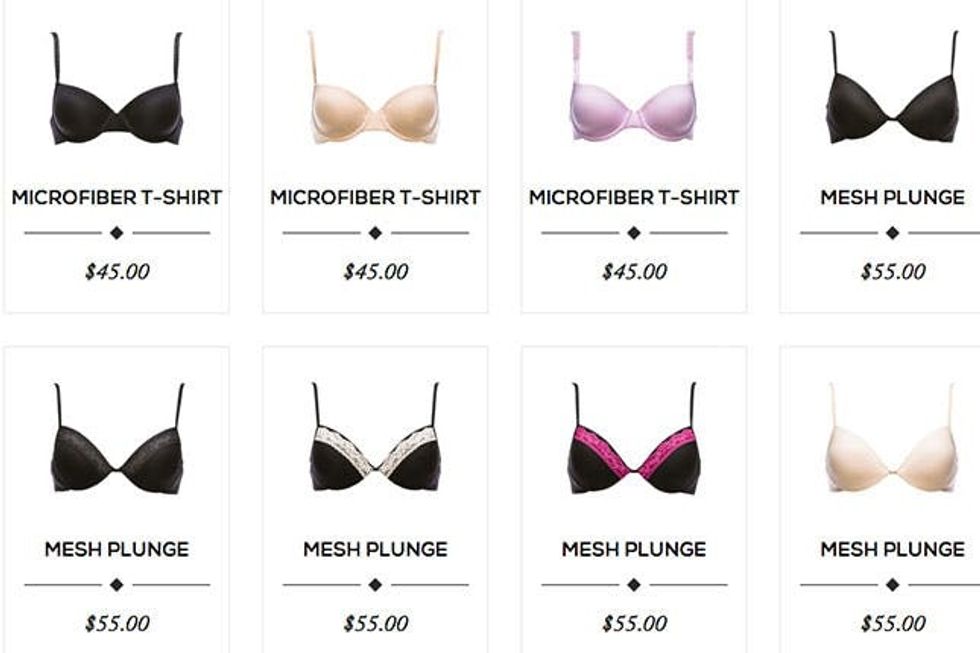The image size is (980, 653).
Task: Open the Mesh Plunge image with ivory lace trim
Action: [375, 439]
